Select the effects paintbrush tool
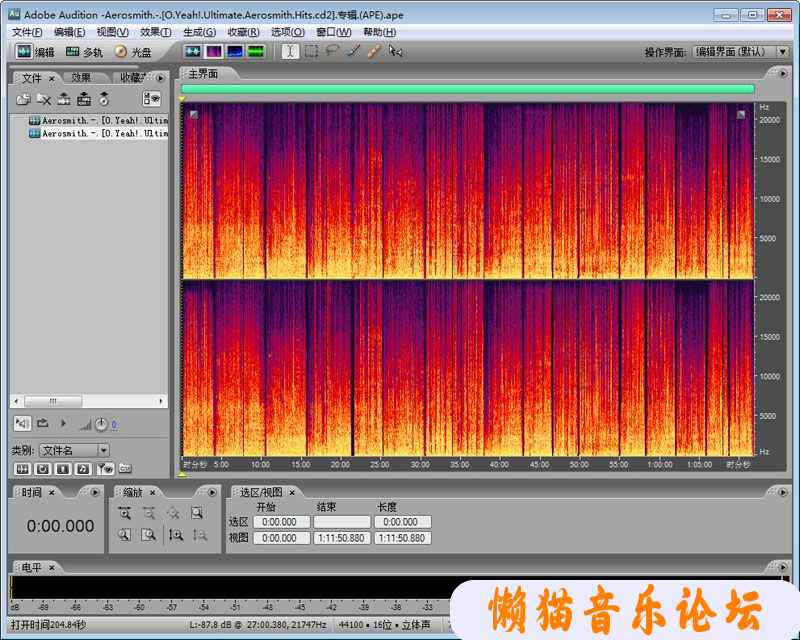This screenshot has height=640, width=800. click(x=354, y=52)
